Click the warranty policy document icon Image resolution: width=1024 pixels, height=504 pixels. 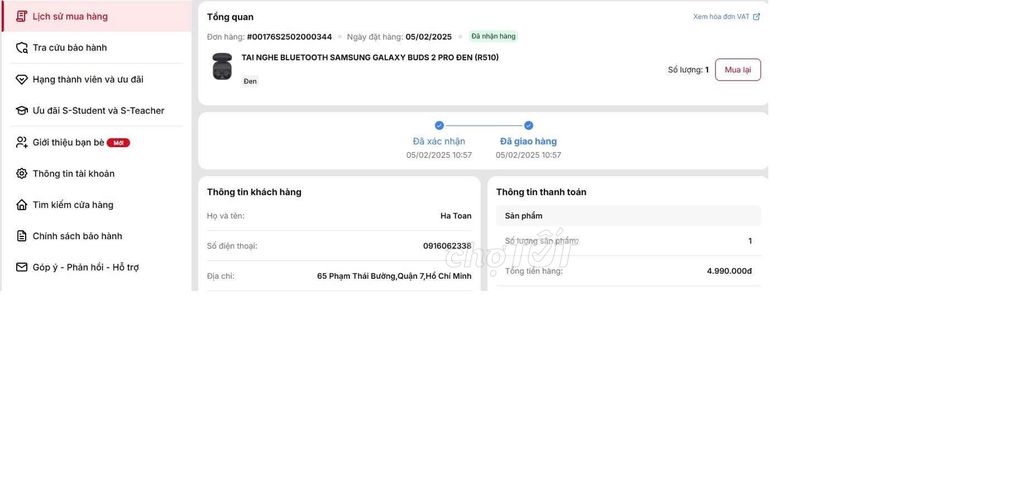[x=22, y=236]
